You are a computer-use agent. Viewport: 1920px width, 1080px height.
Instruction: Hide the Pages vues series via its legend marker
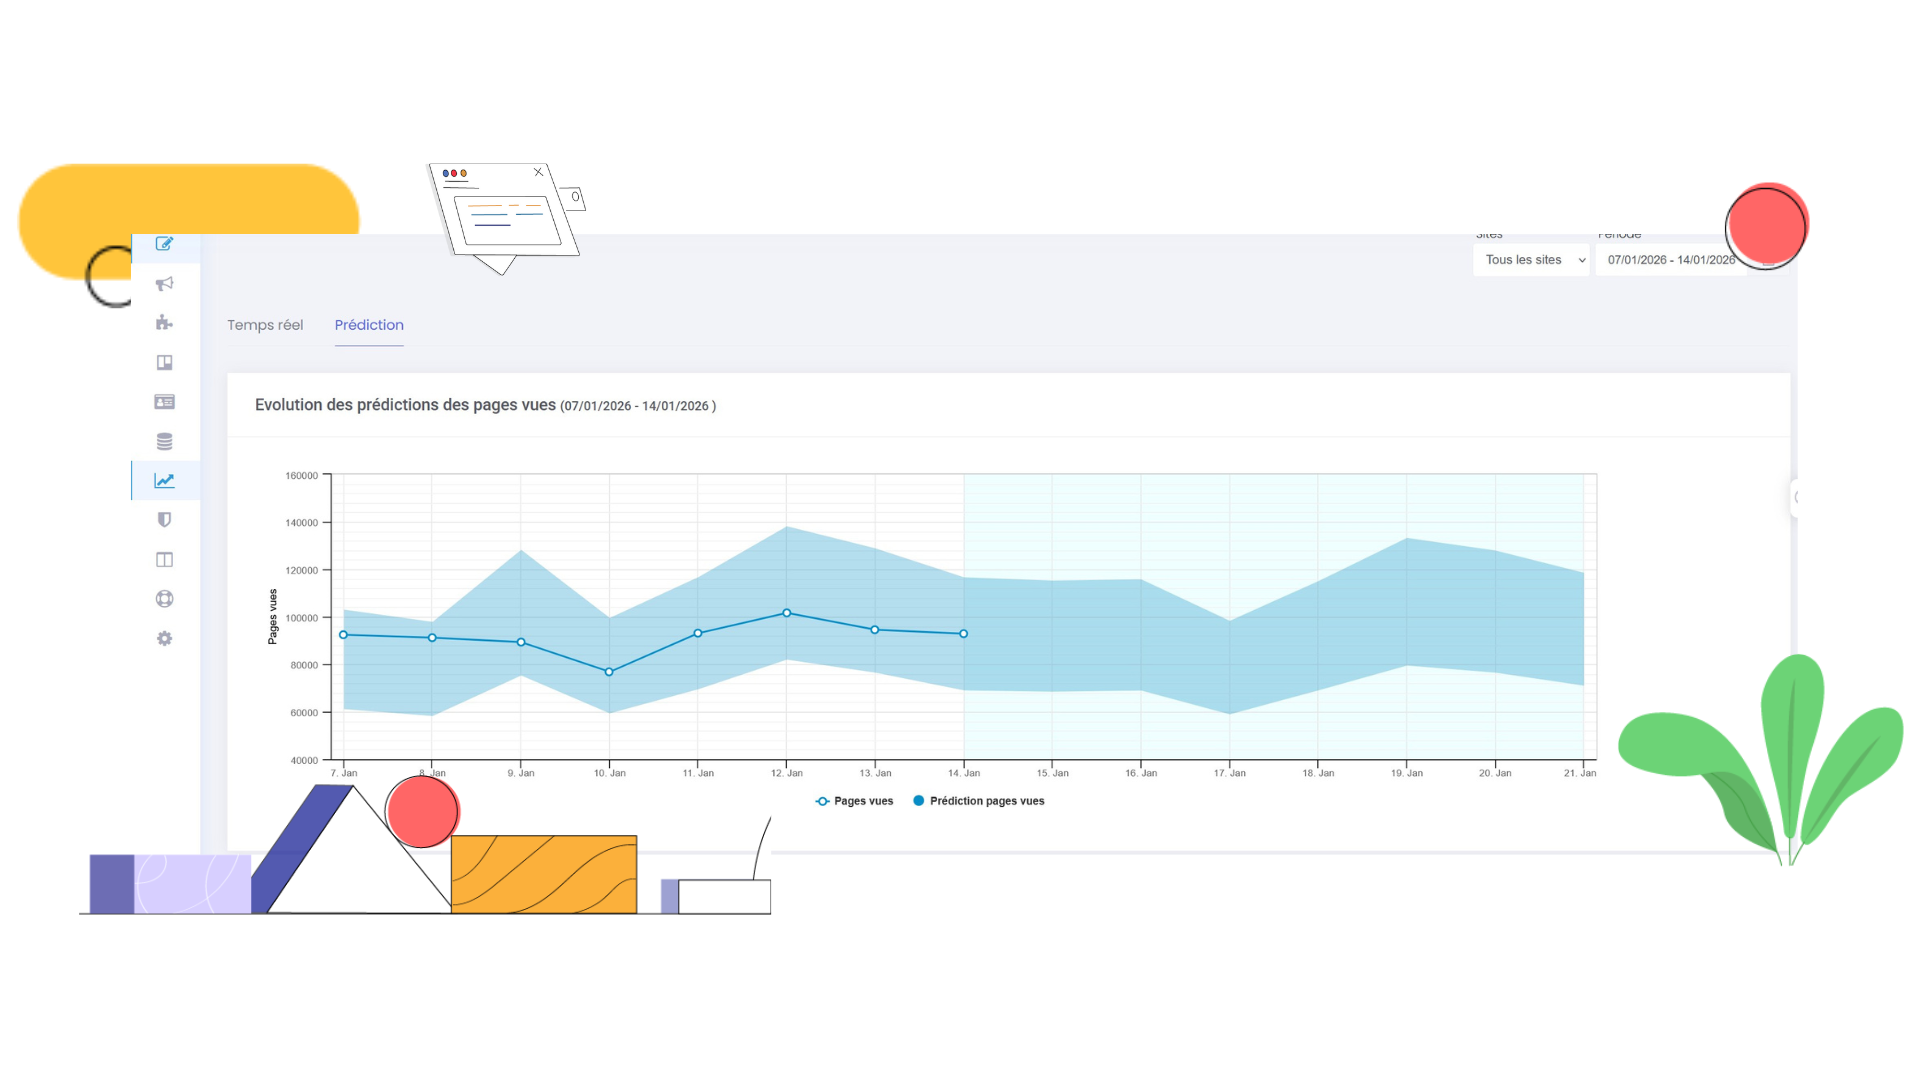[x=820, y=800]
